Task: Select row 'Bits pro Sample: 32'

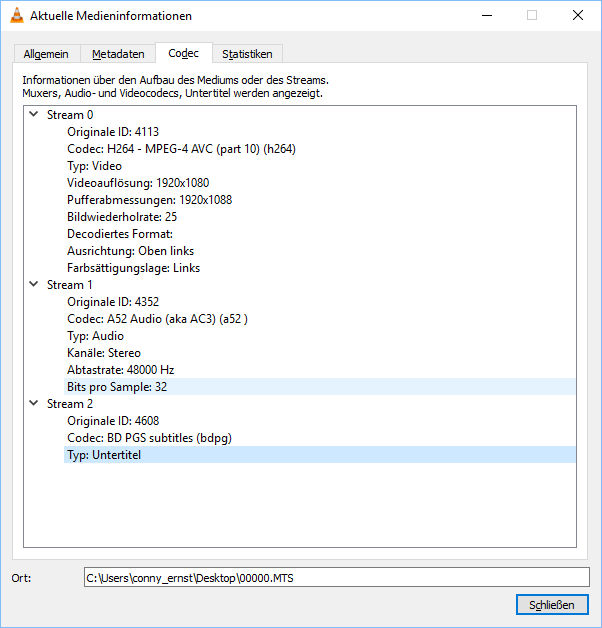Action: (320, 387)
